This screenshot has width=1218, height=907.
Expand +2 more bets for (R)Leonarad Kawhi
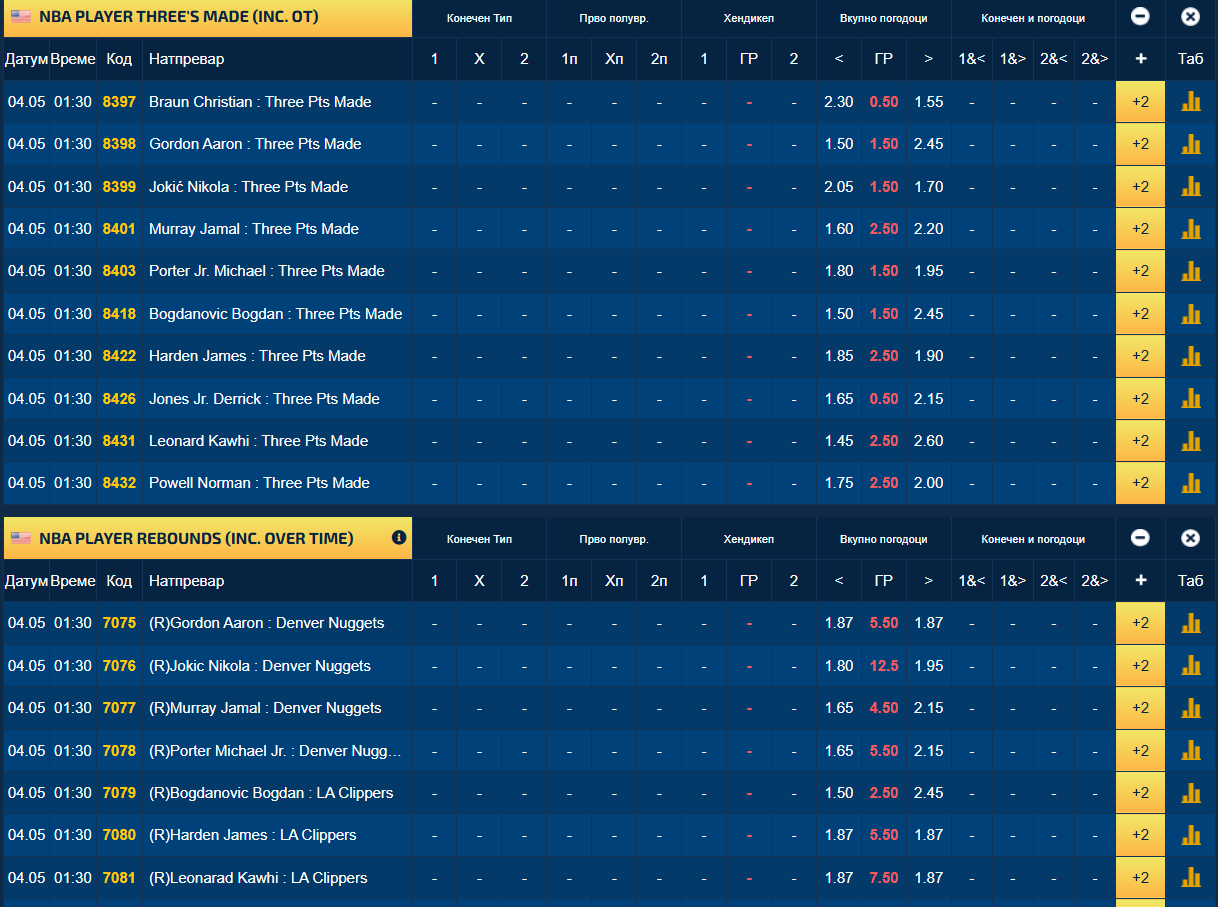[1141, 878]
